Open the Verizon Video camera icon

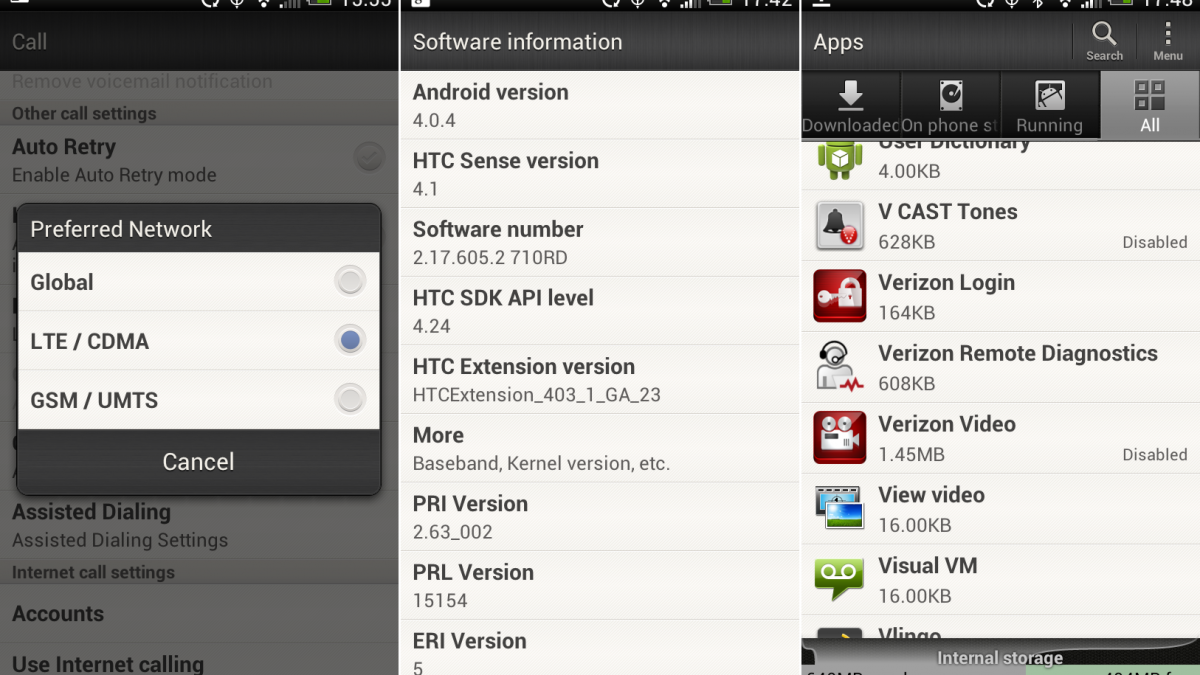coord(839,438)
